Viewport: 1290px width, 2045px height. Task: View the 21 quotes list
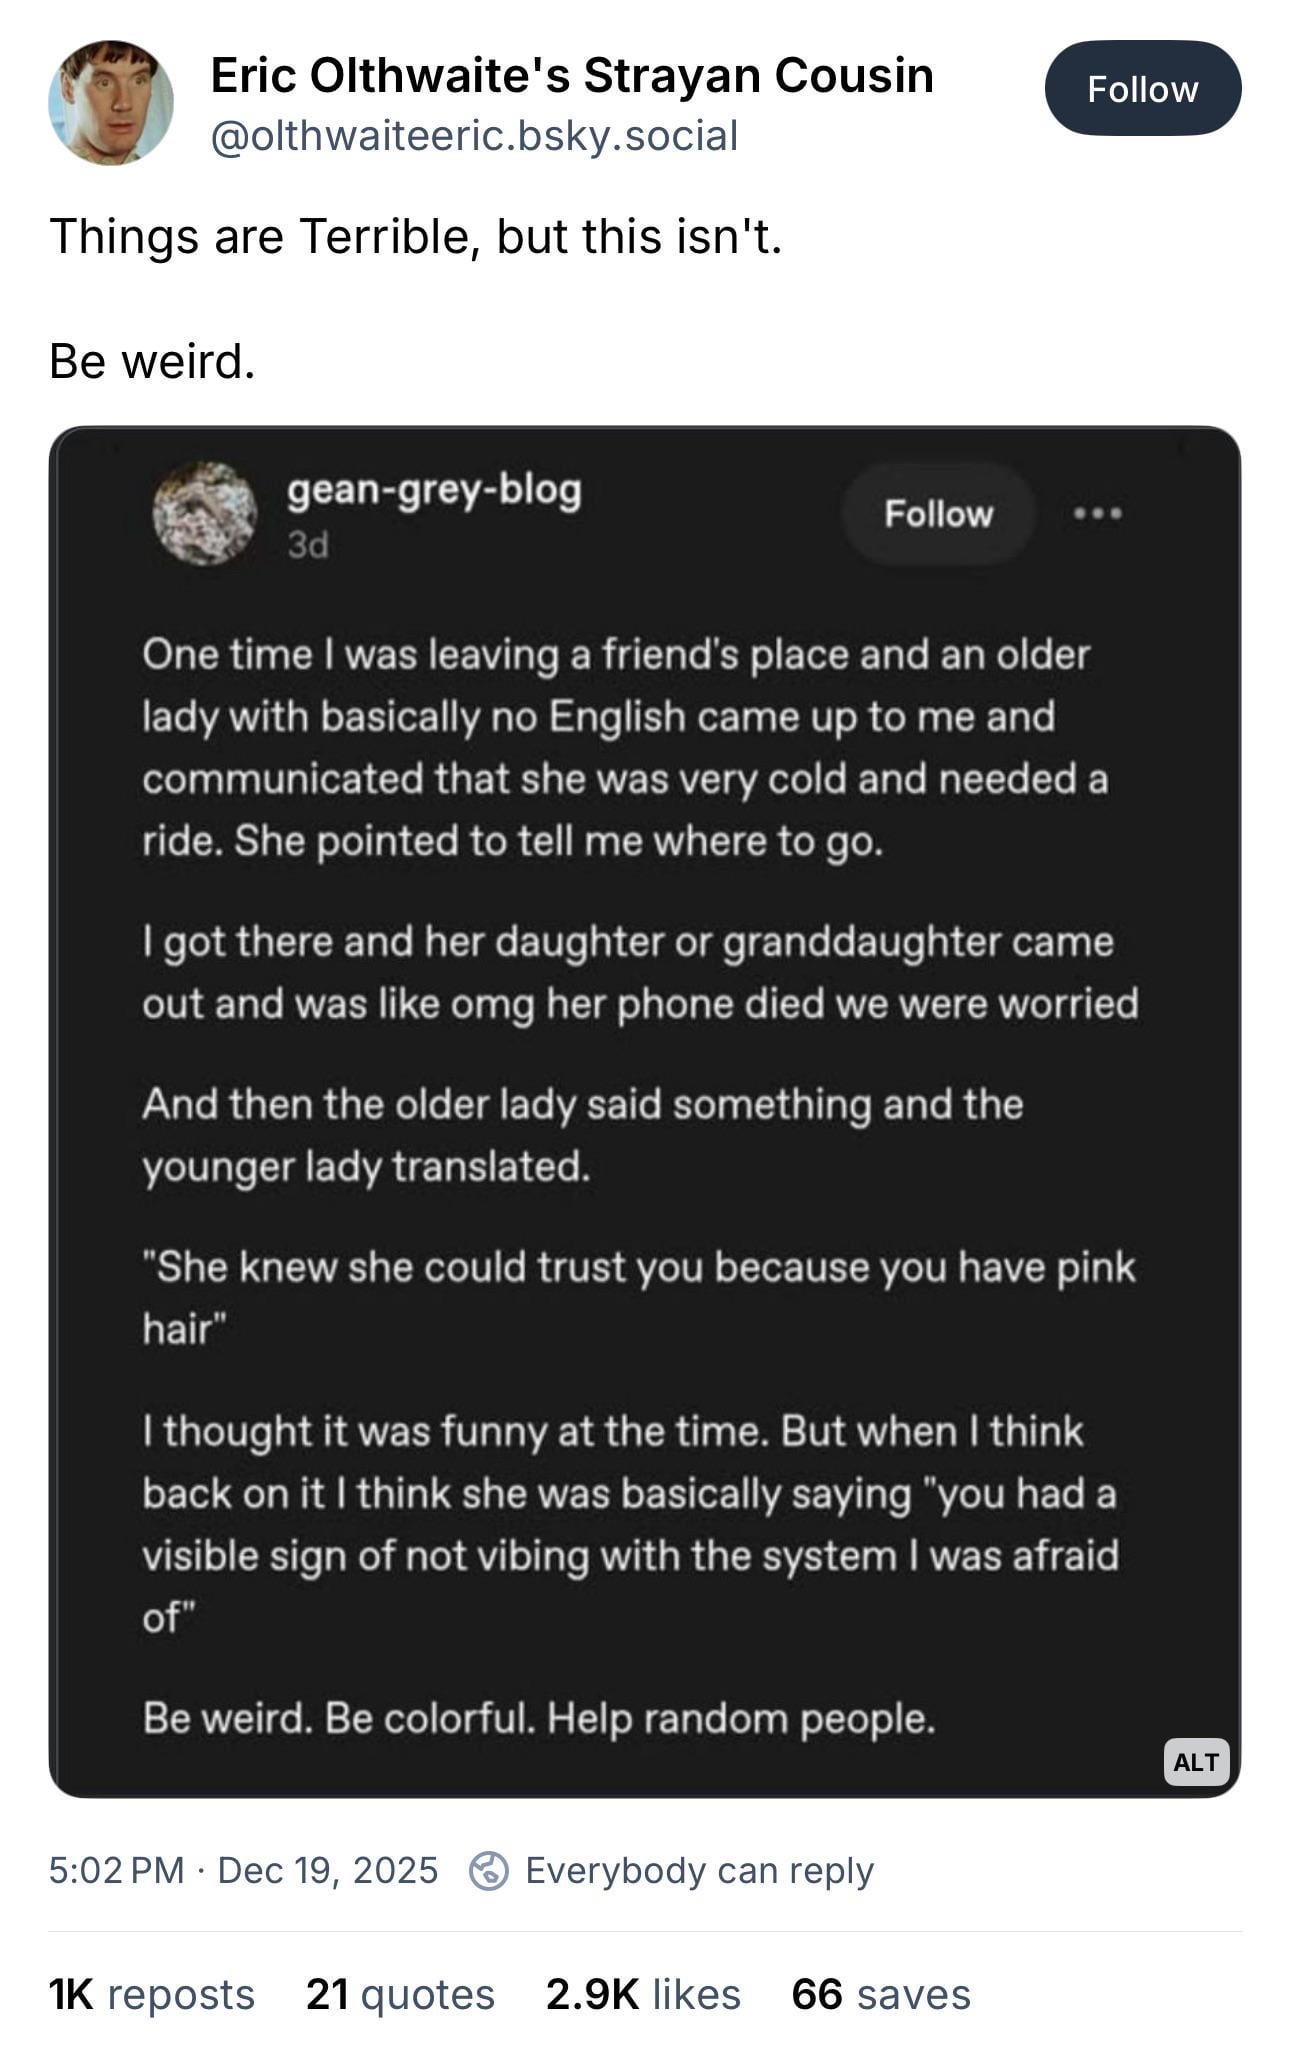point(400,1993)
